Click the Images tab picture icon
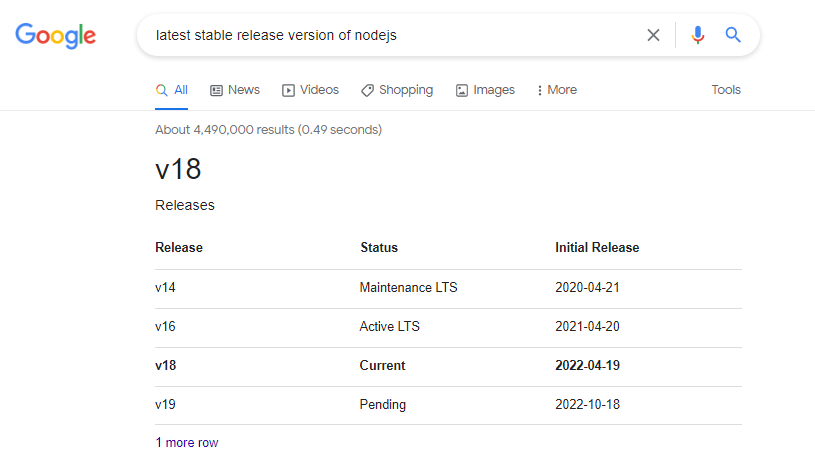 click(462, 90)
